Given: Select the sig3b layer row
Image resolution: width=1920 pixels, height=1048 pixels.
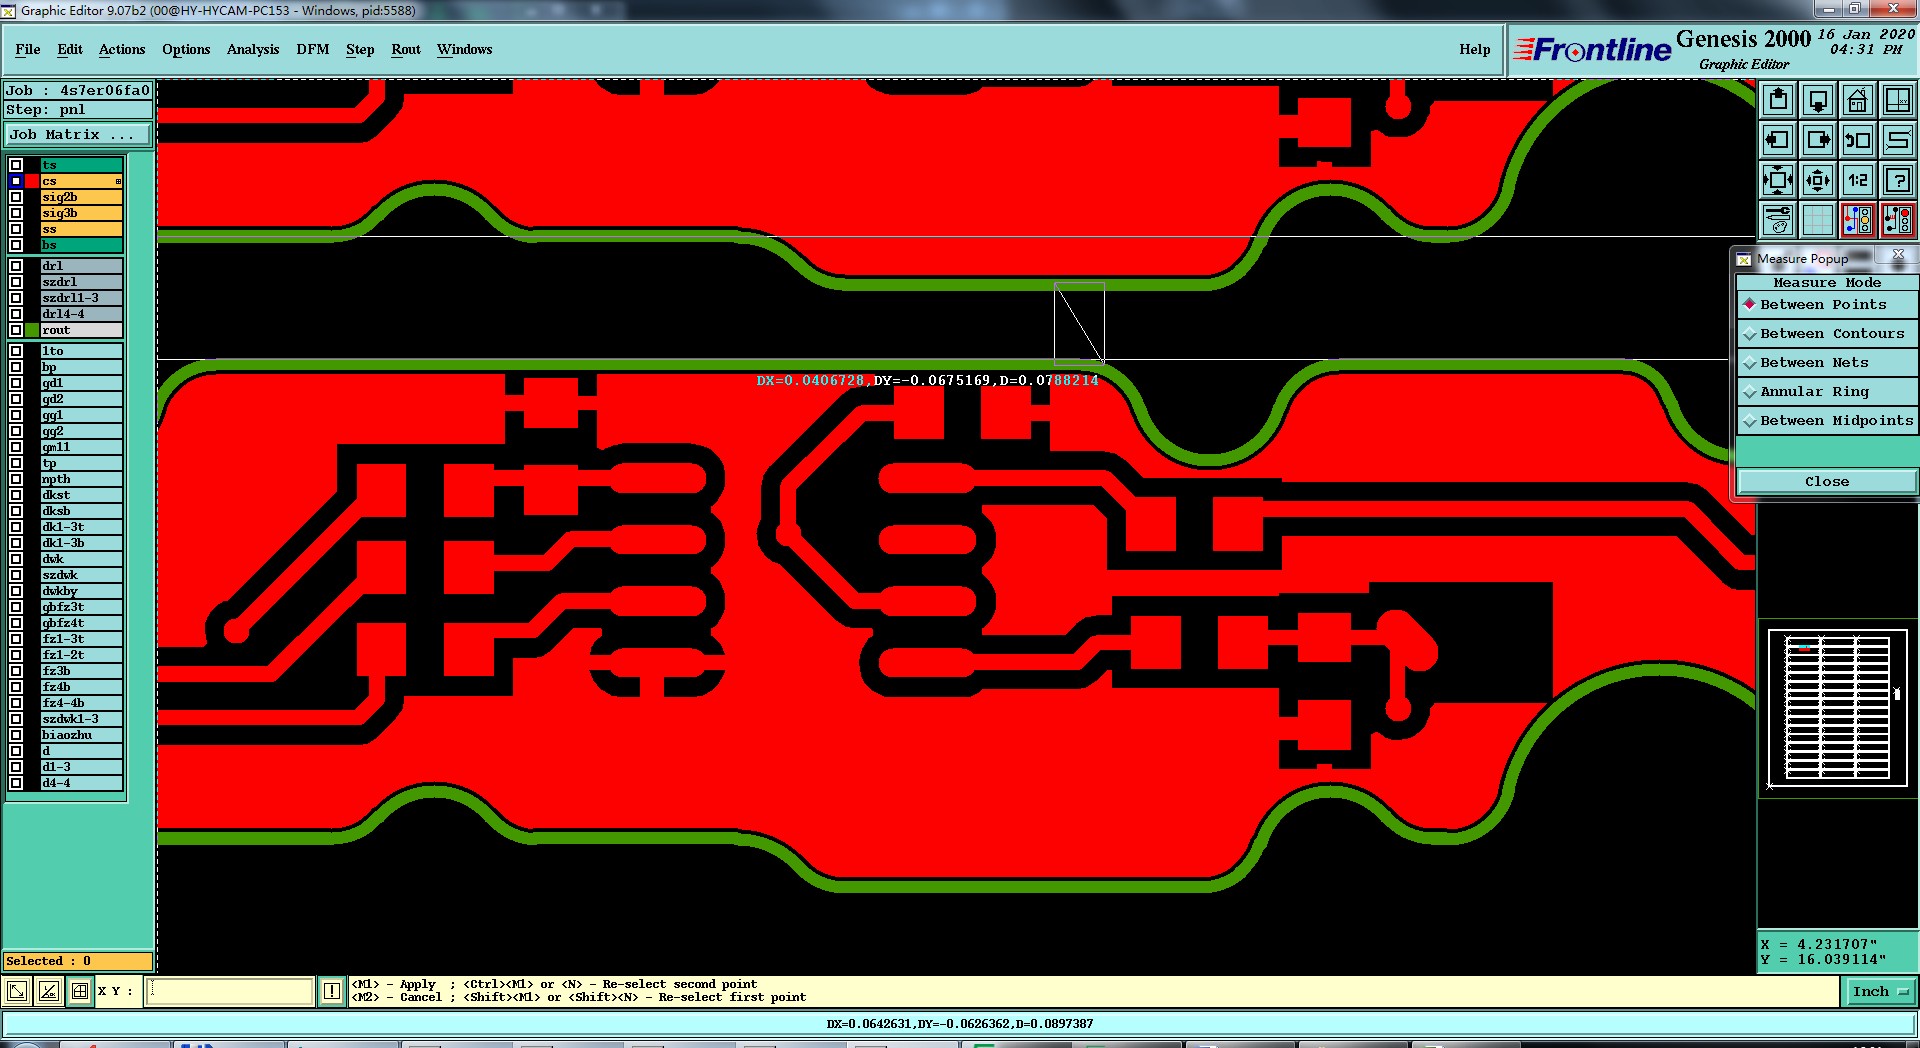Looking at the screenshot, I should pos(81,213).
